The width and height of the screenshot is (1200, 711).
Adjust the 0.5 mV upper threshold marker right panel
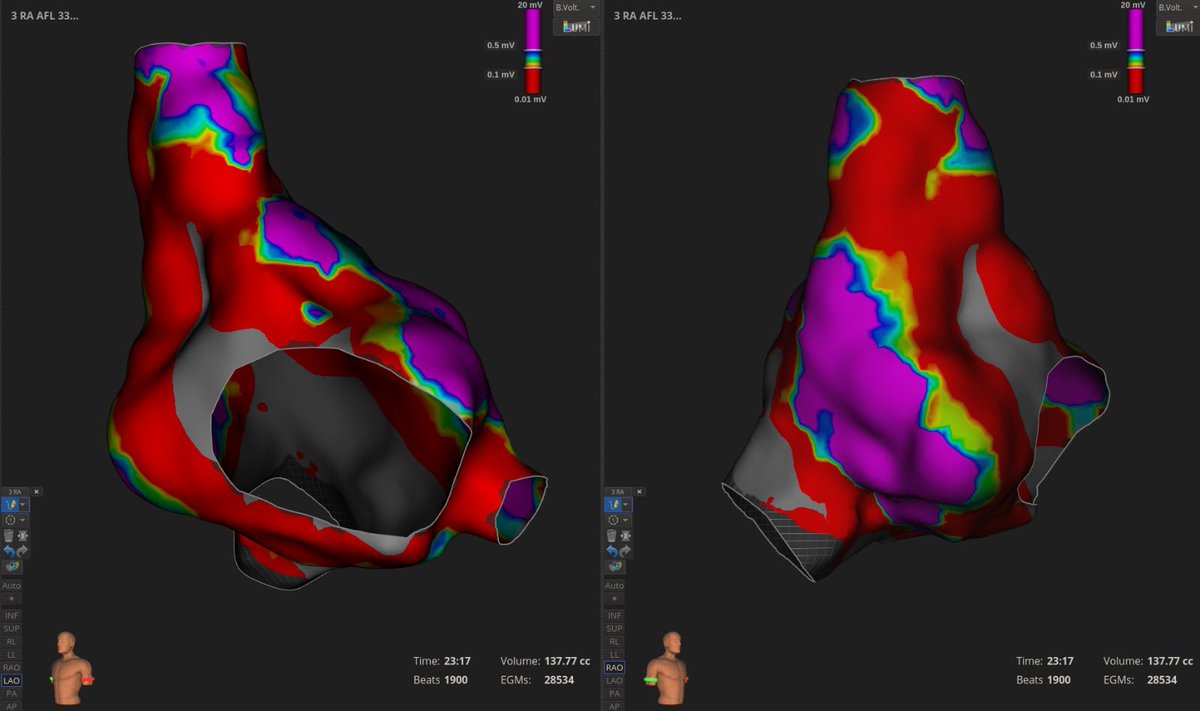pos(1135,50)
